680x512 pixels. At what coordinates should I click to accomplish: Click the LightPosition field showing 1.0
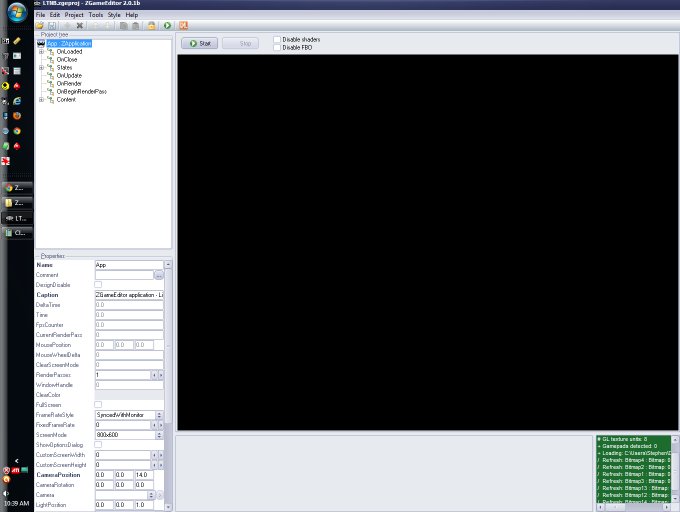coord(144,505)
